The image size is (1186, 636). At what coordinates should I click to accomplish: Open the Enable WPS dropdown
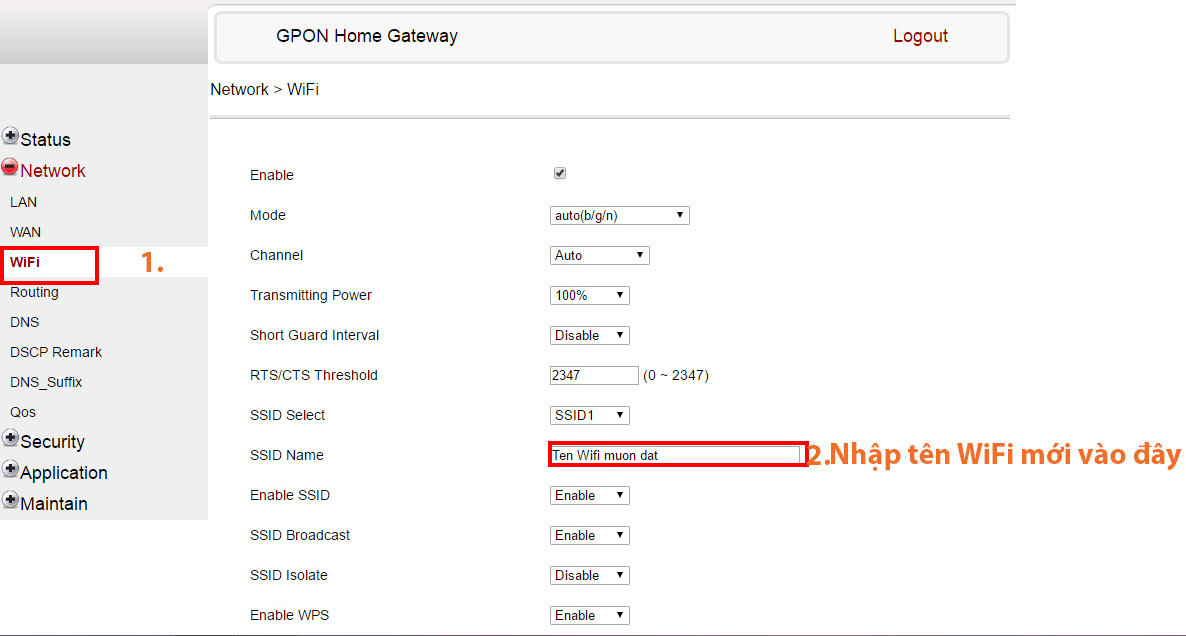[589, 616]
